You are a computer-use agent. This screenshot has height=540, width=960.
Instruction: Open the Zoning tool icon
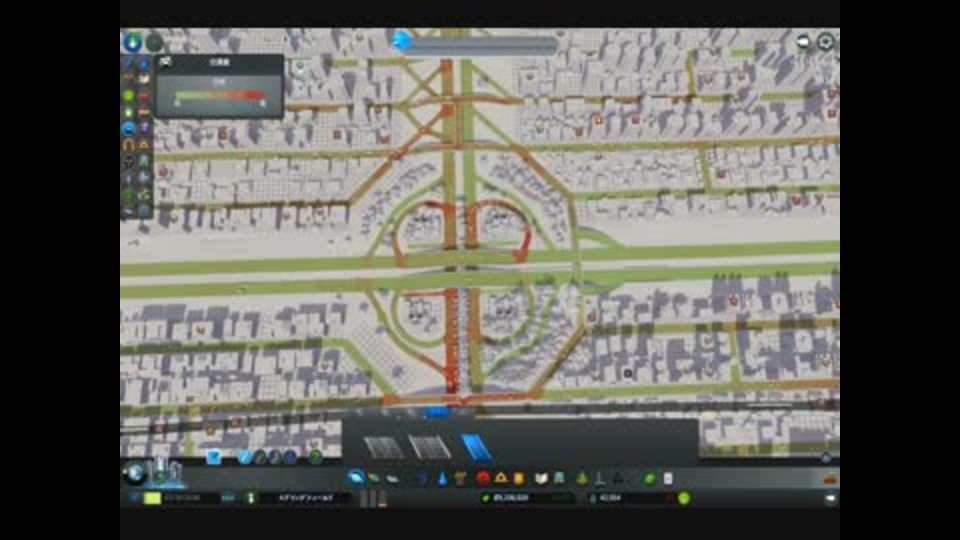[373, 478]
